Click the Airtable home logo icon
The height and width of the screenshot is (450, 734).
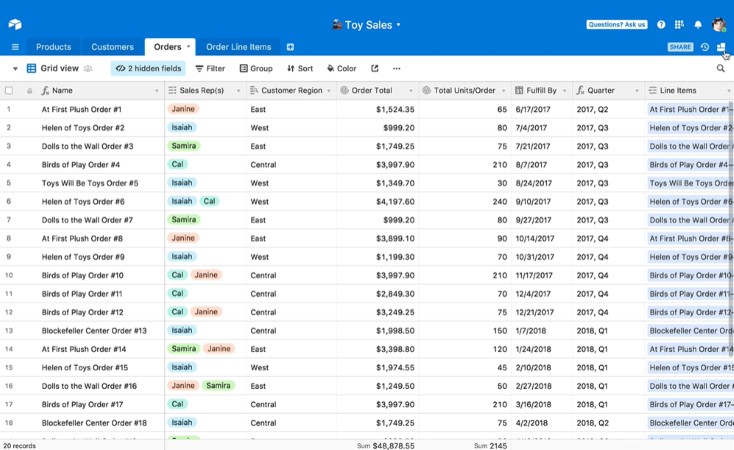click(15, 24)
